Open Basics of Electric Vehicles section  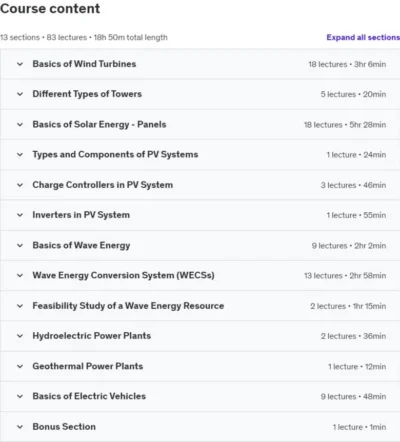click(89, 396)
